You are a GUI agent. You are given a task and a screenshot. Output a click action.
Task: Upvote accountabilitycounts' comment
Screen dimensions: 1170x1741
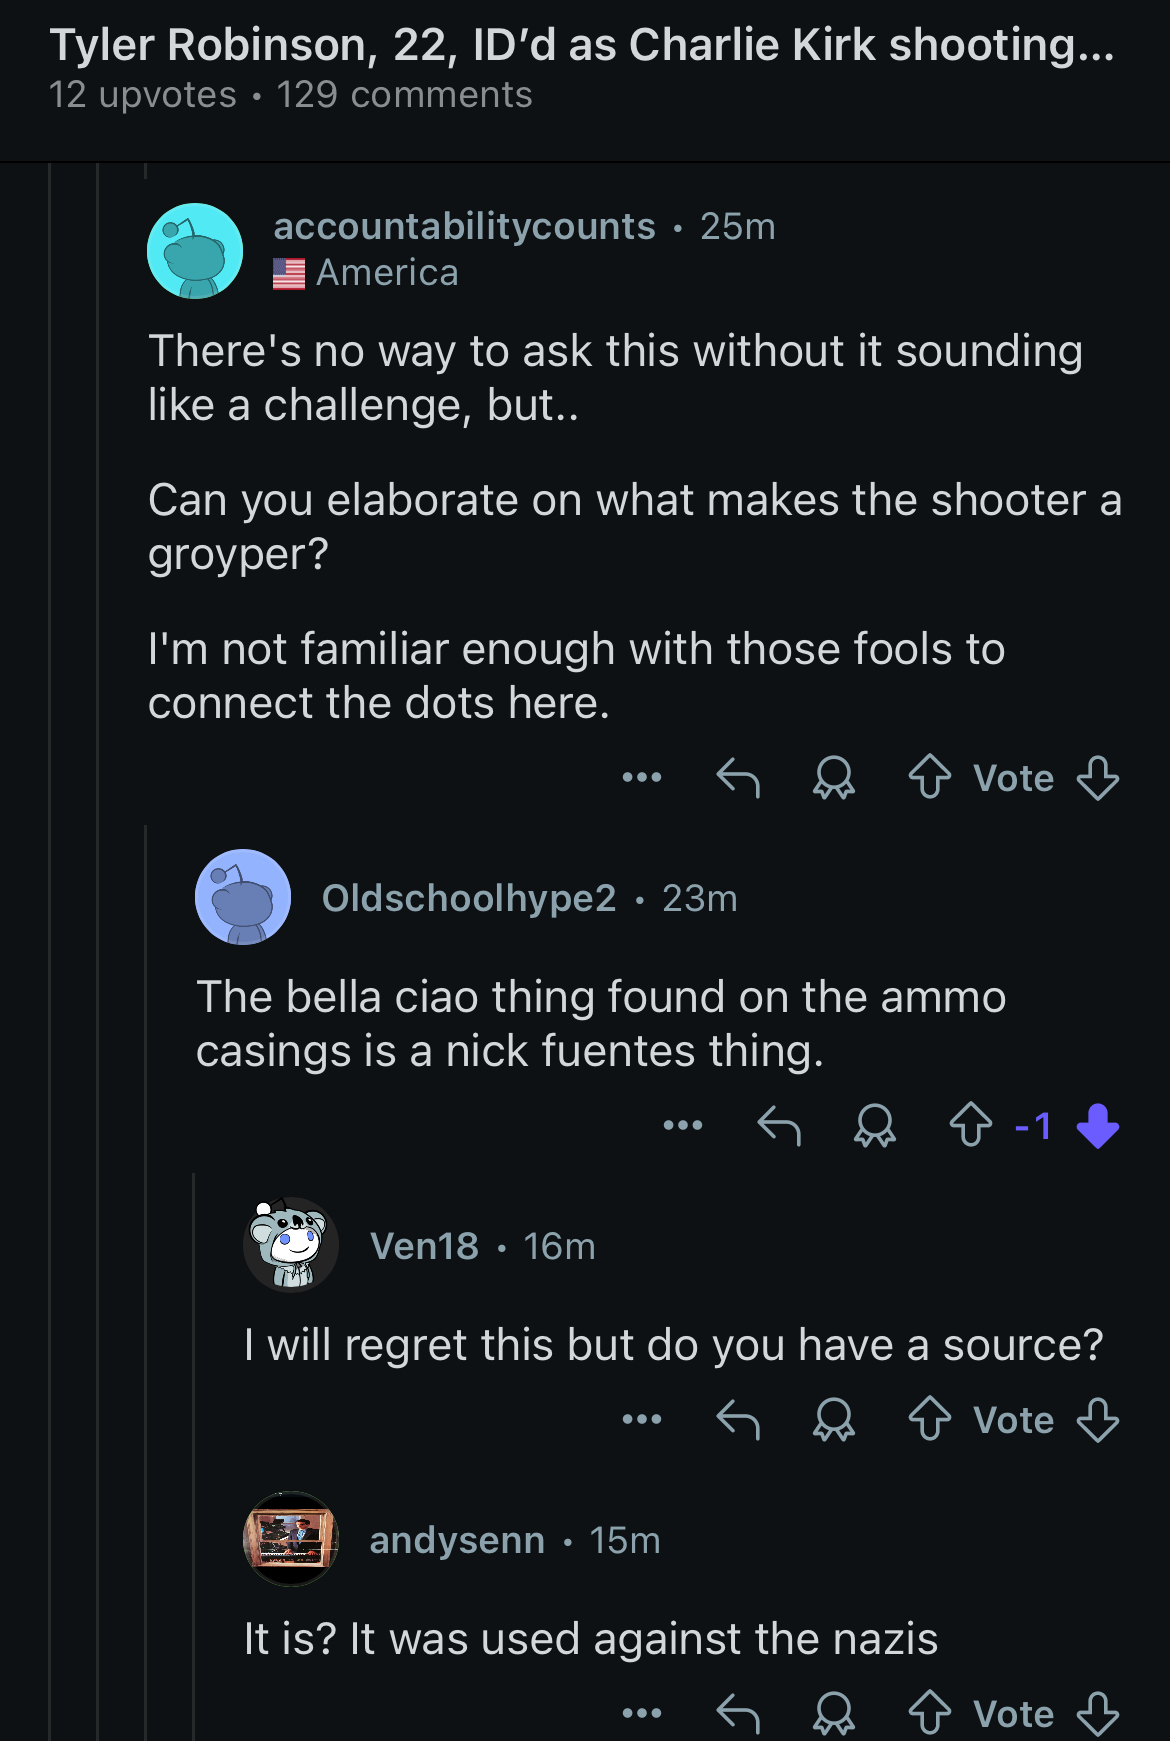tap(929, 777)
